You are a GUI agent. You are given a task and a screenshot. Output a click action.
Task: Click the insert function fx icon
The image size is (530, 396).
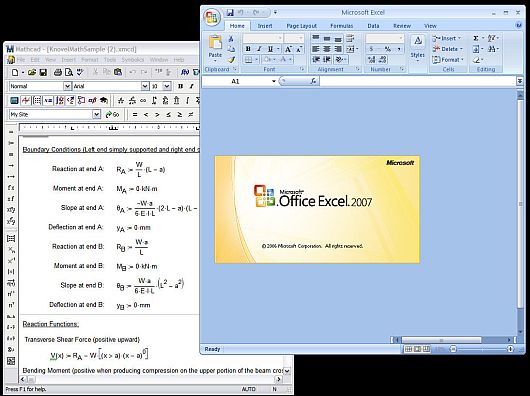pos(313,81)
